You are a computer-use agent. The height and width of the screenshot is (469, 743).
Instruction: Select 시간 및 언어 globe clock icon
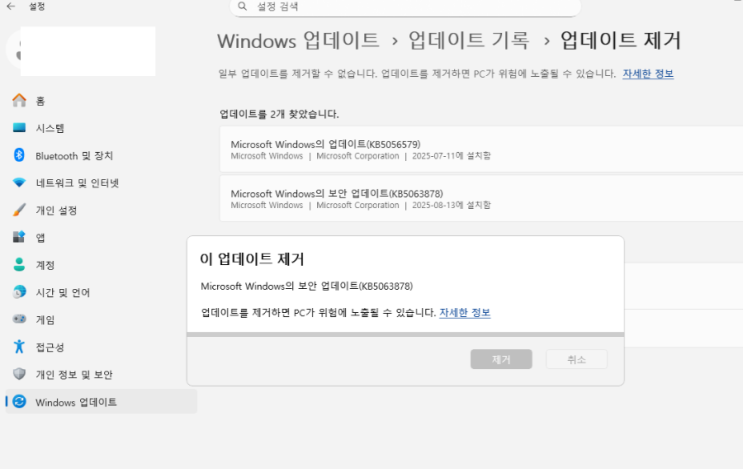[x=19, y=292]
